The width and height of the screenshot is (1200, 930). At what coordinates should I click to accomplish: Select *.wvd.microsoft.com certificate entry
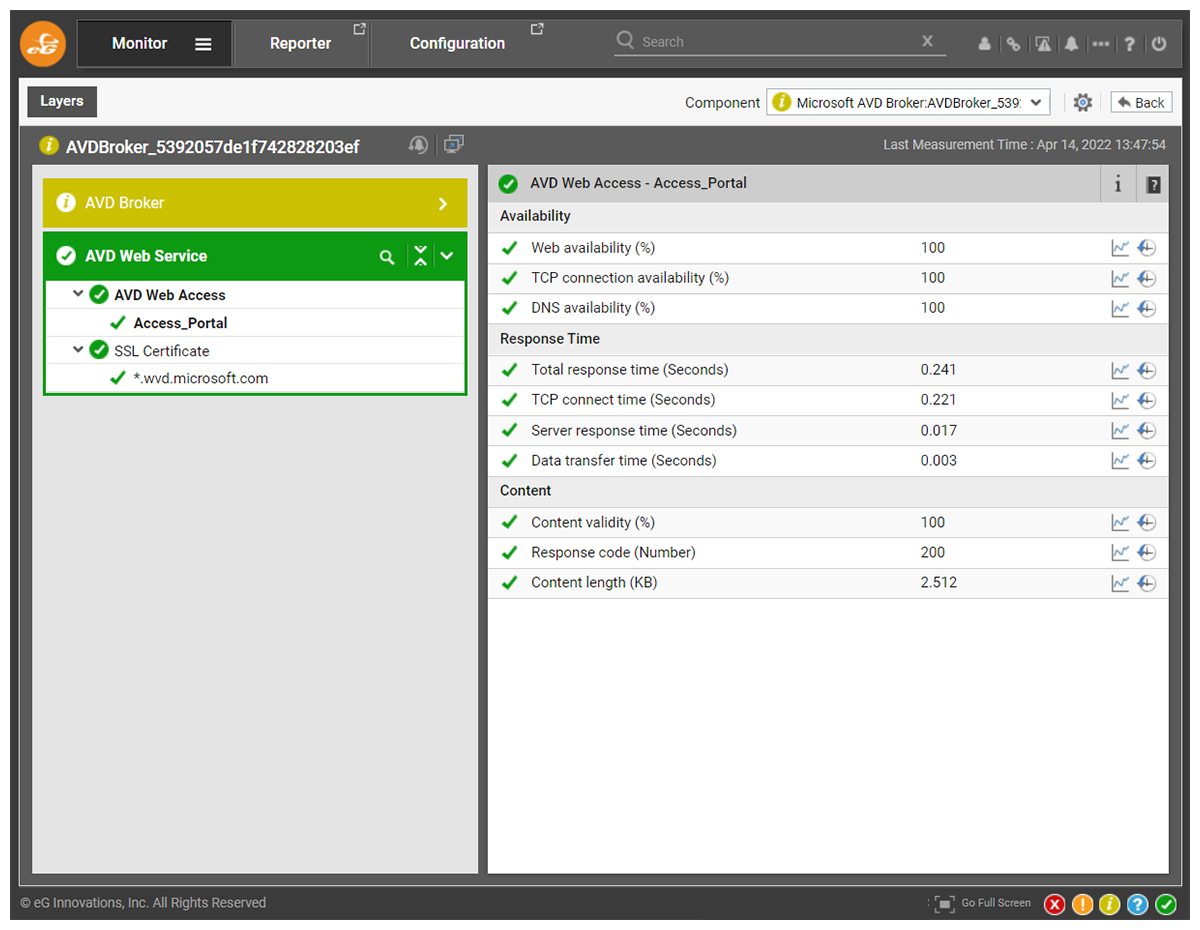click(x=201, y=379)
